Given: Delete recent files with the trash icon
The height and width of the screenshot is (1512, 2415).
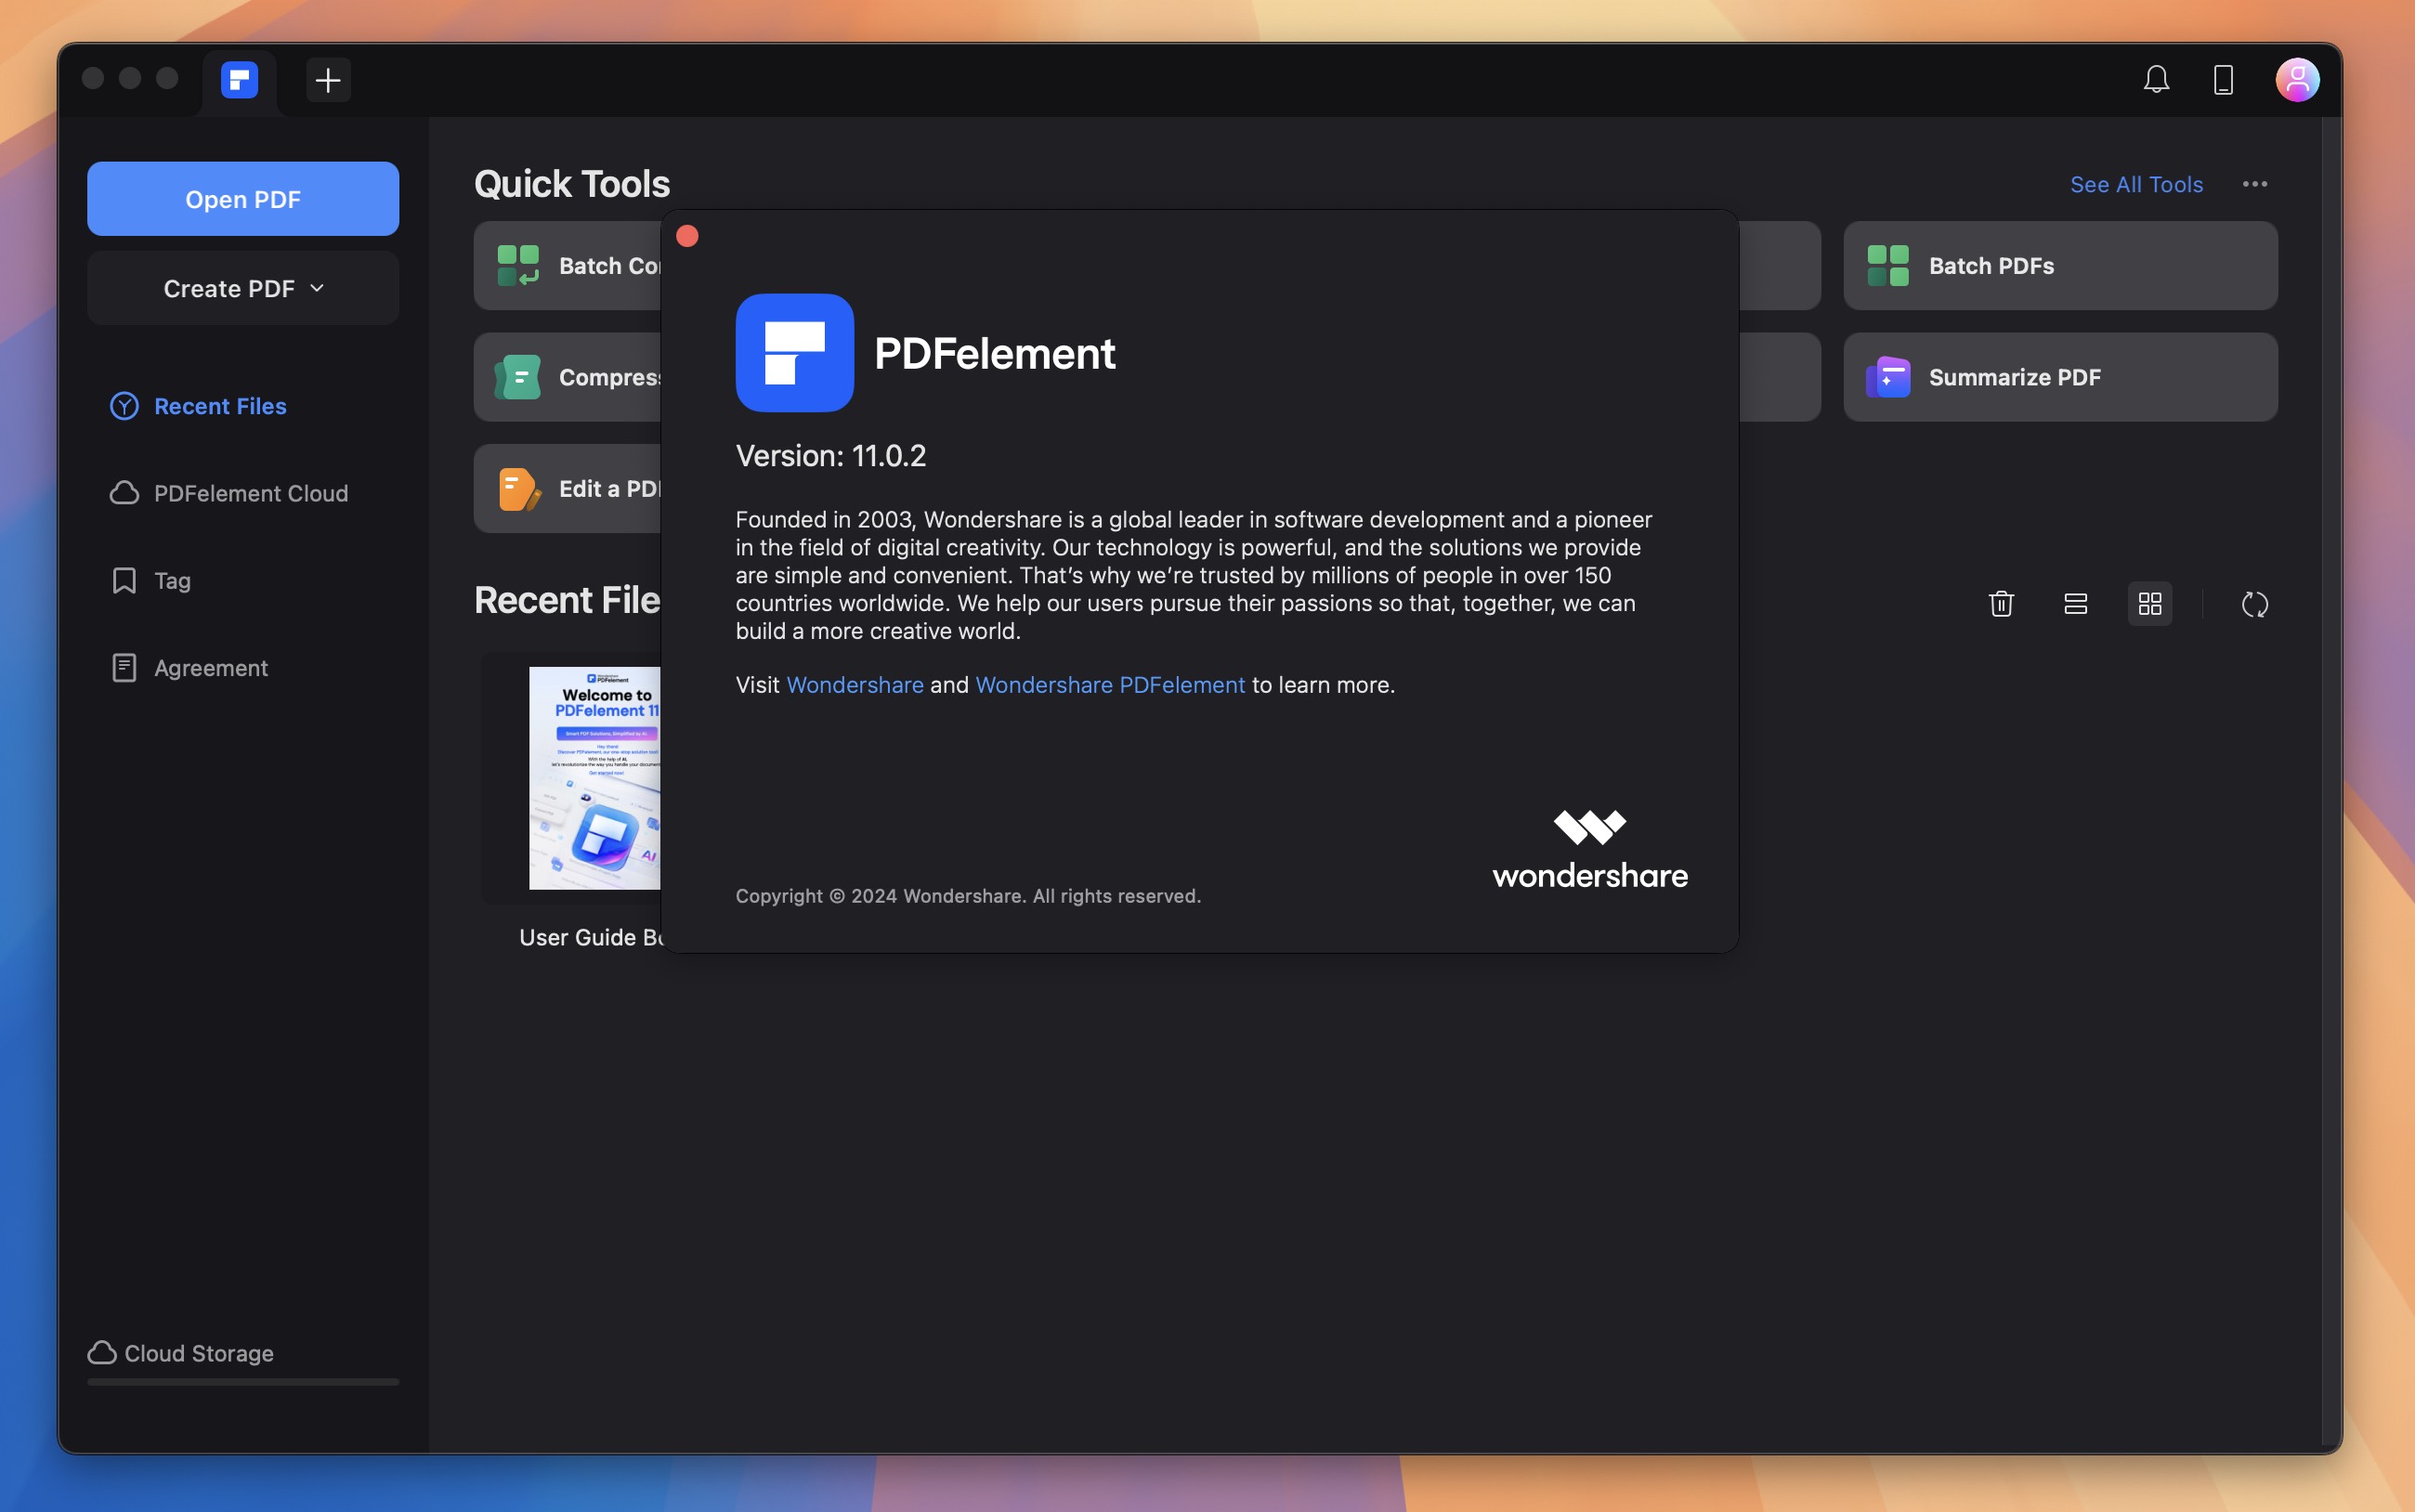Looking at the screenshot, I should pyautogui.click(x=2001, y=604).
